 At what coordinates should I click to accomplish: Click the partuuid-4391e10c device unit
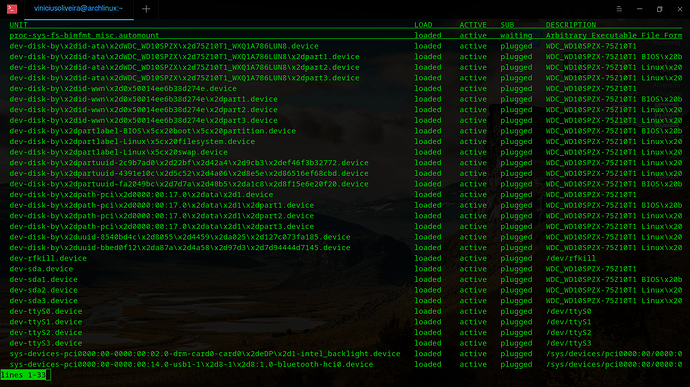(189, 173)
